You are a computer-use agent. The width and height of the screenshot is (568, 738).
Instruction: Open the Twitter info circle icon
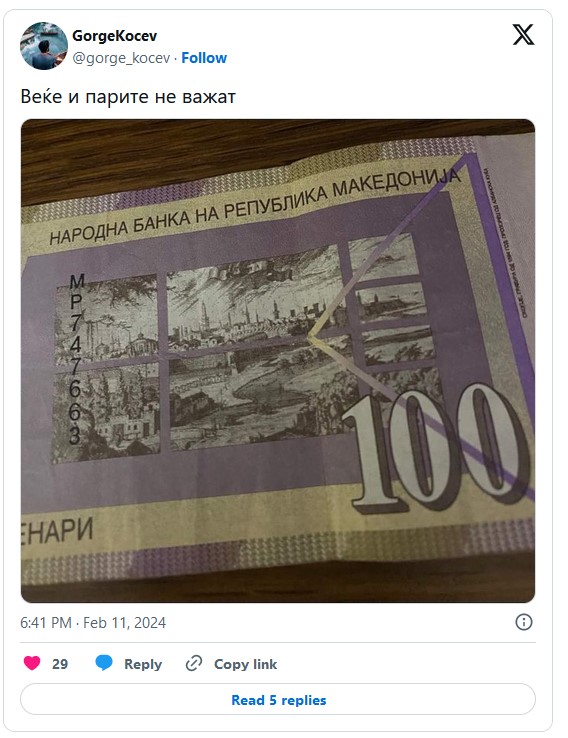pos(524,622)
